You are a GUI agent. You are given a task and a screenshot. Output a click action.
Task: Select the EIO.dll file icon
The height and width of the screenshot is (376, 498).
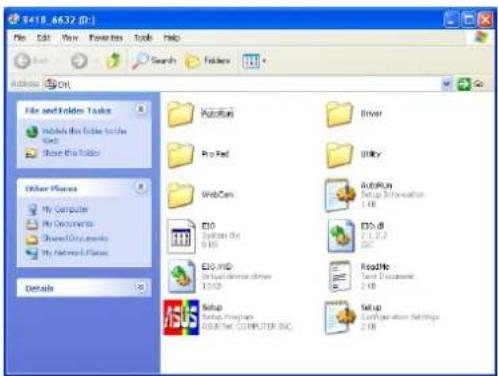[341, 235]
